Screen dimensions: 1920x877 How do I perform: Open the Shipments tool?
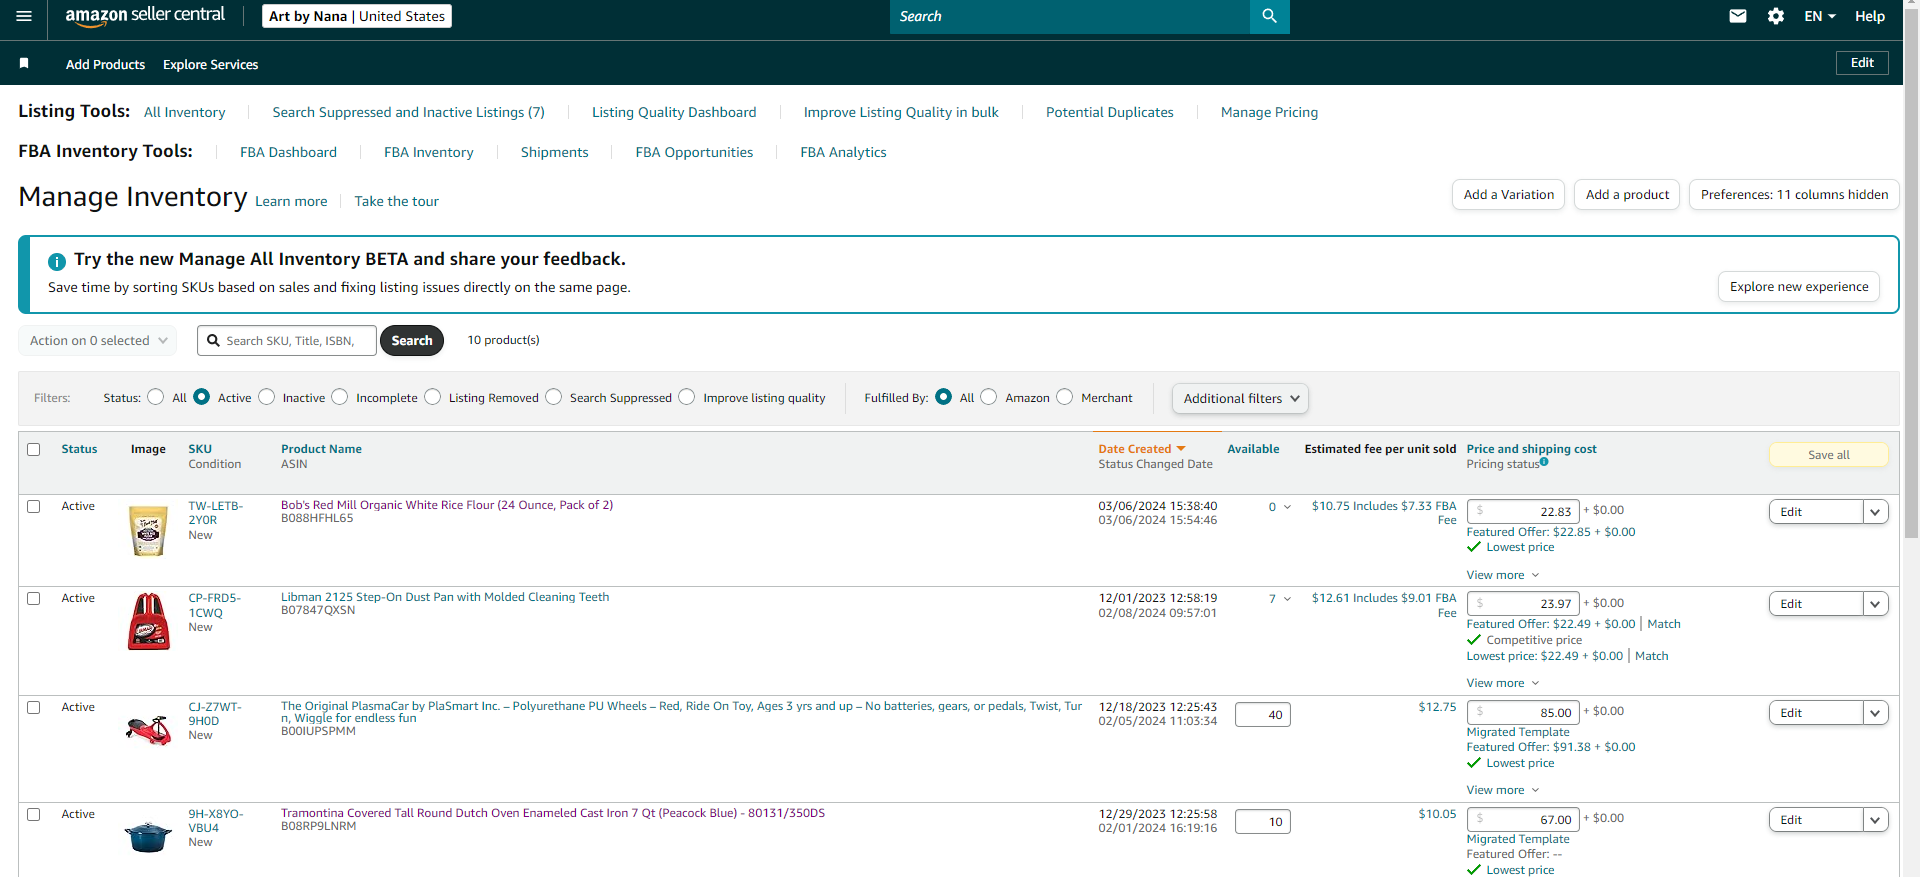click(554, 152)
